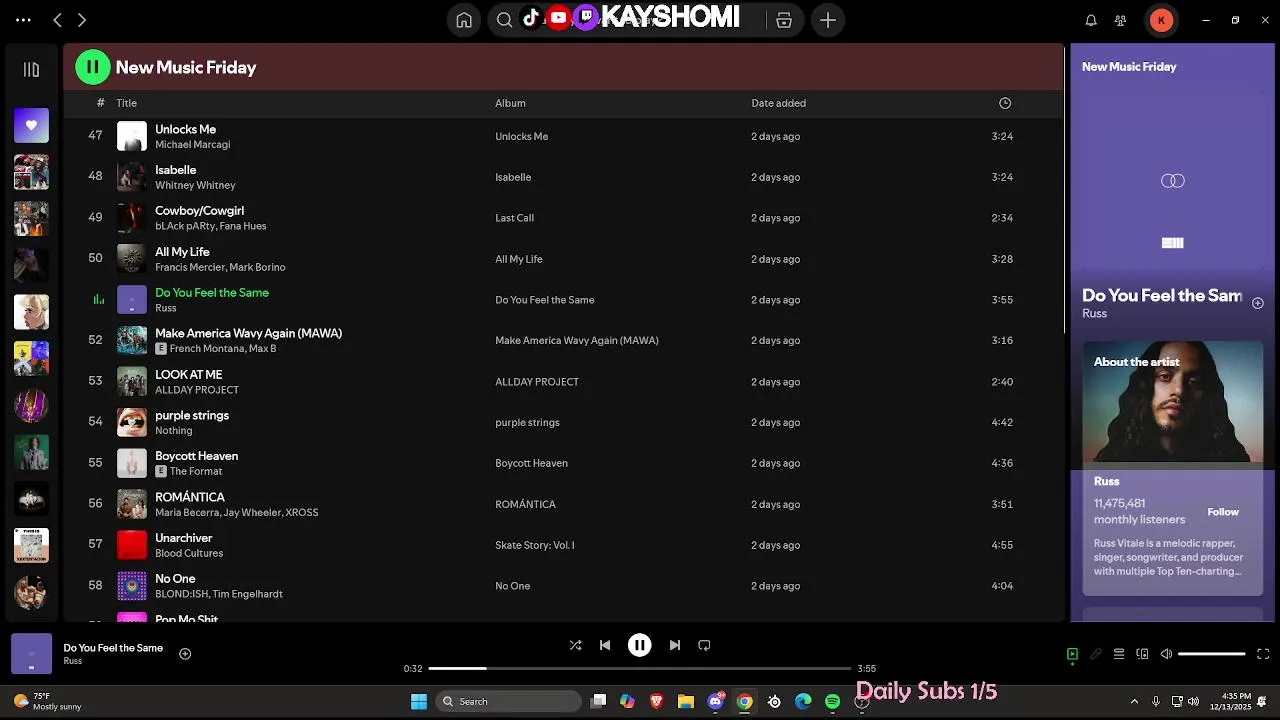Sort tracks by Album column
This screenshot has width=1280, height=720.
tap(510, 103)
